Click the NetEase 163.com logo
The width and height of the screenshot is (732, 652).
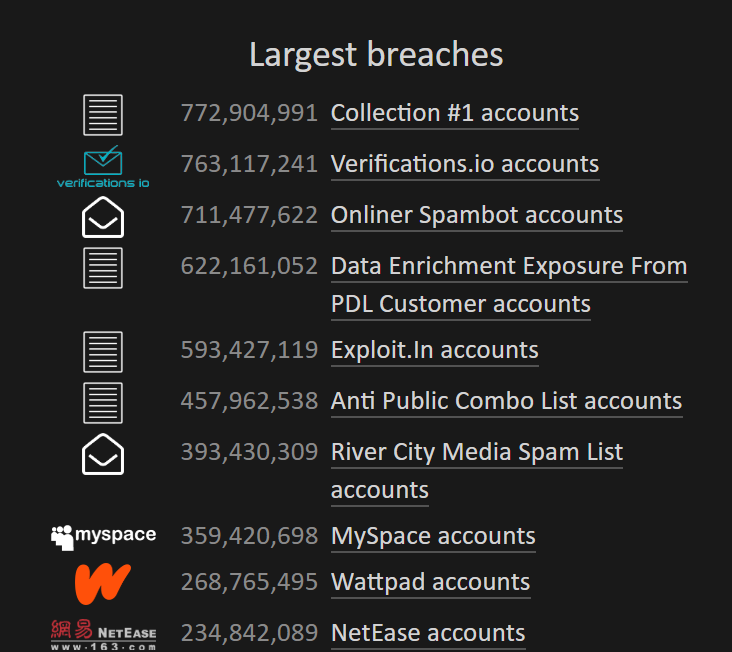[x=103, y=635]
